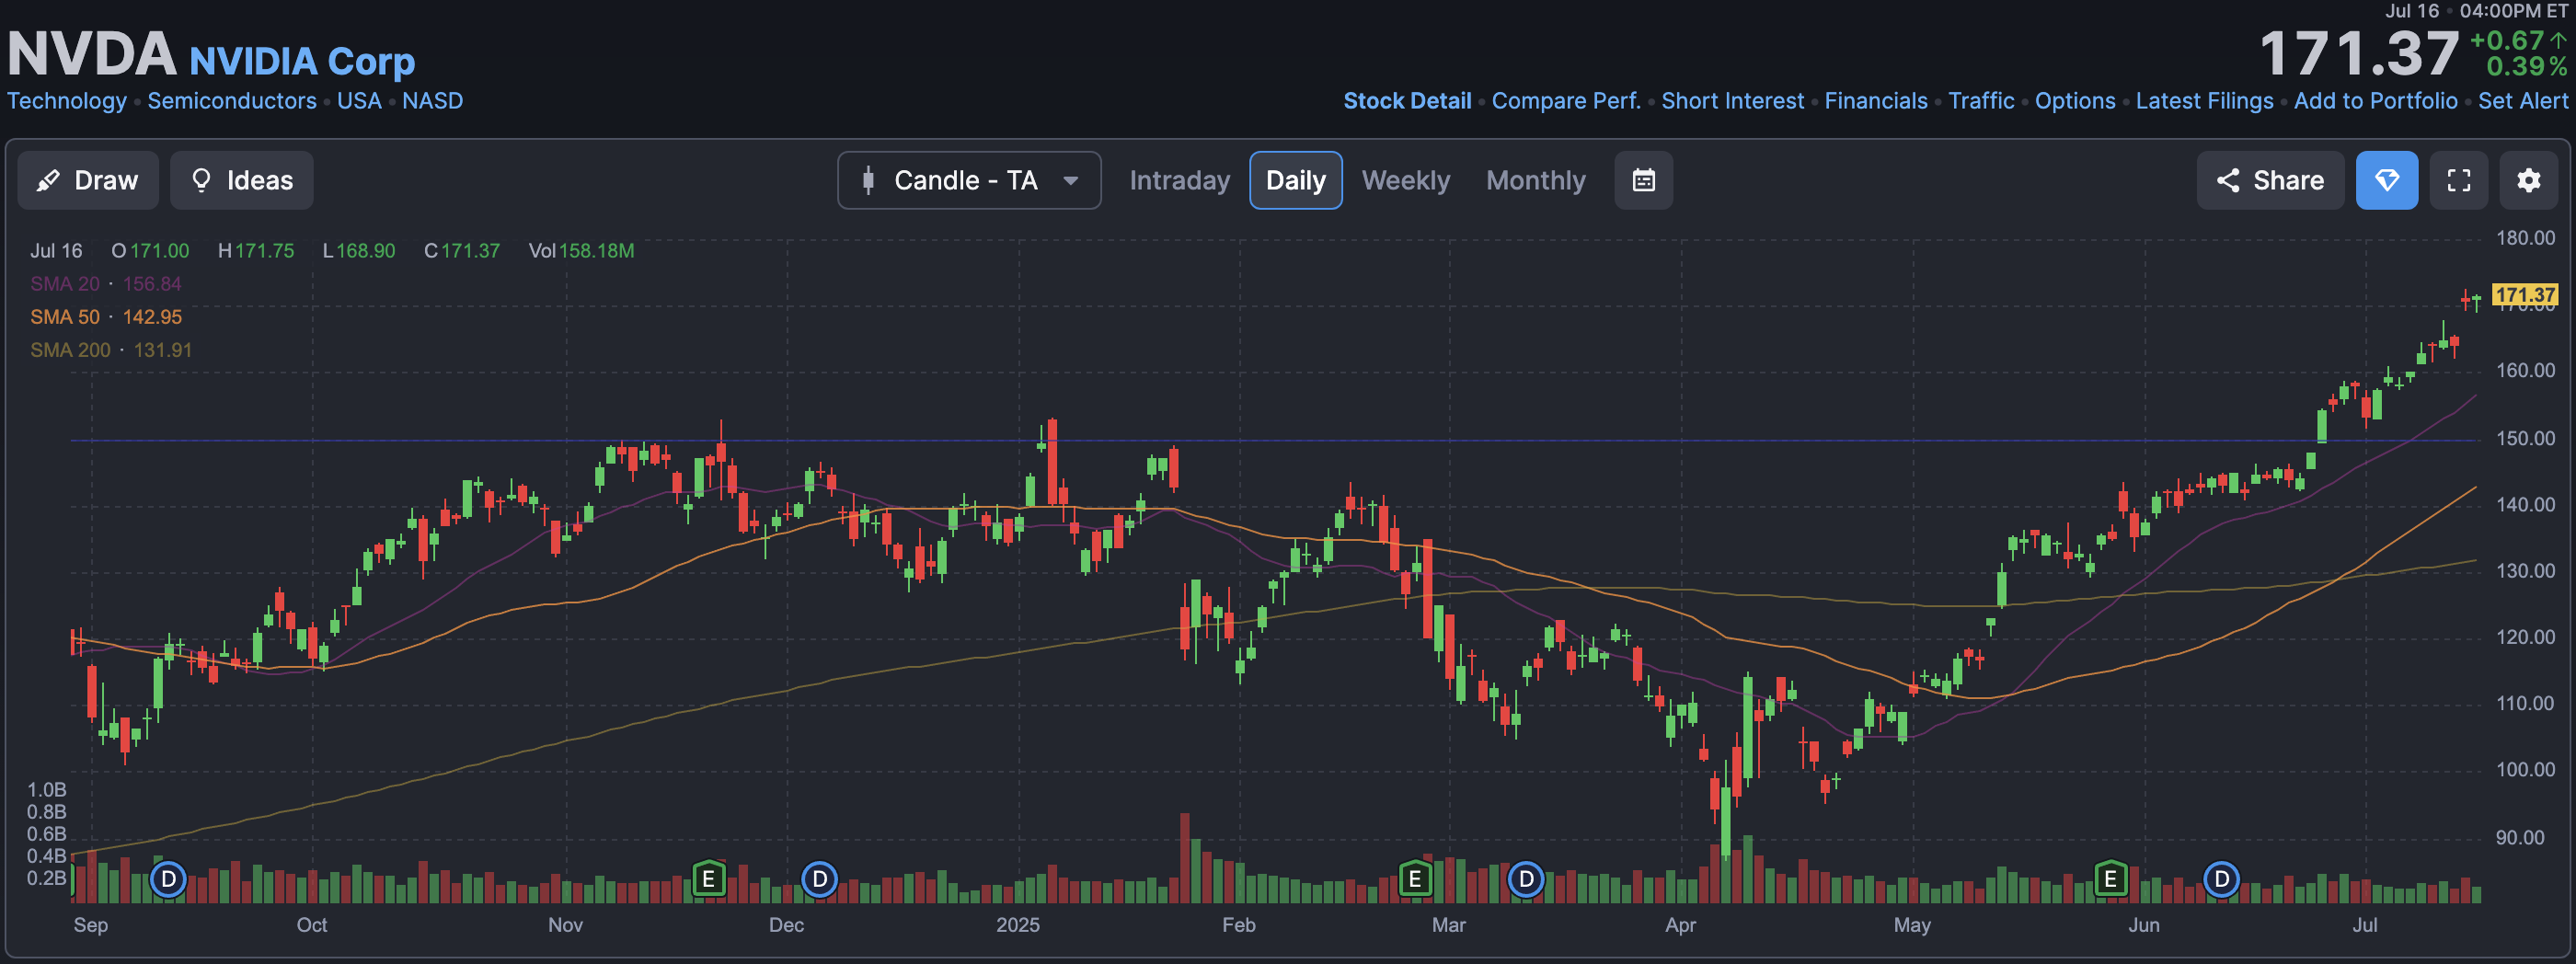Viewport: 2576px width, 964px height.
Task: Share this chart
Action: coord(2269,180)
